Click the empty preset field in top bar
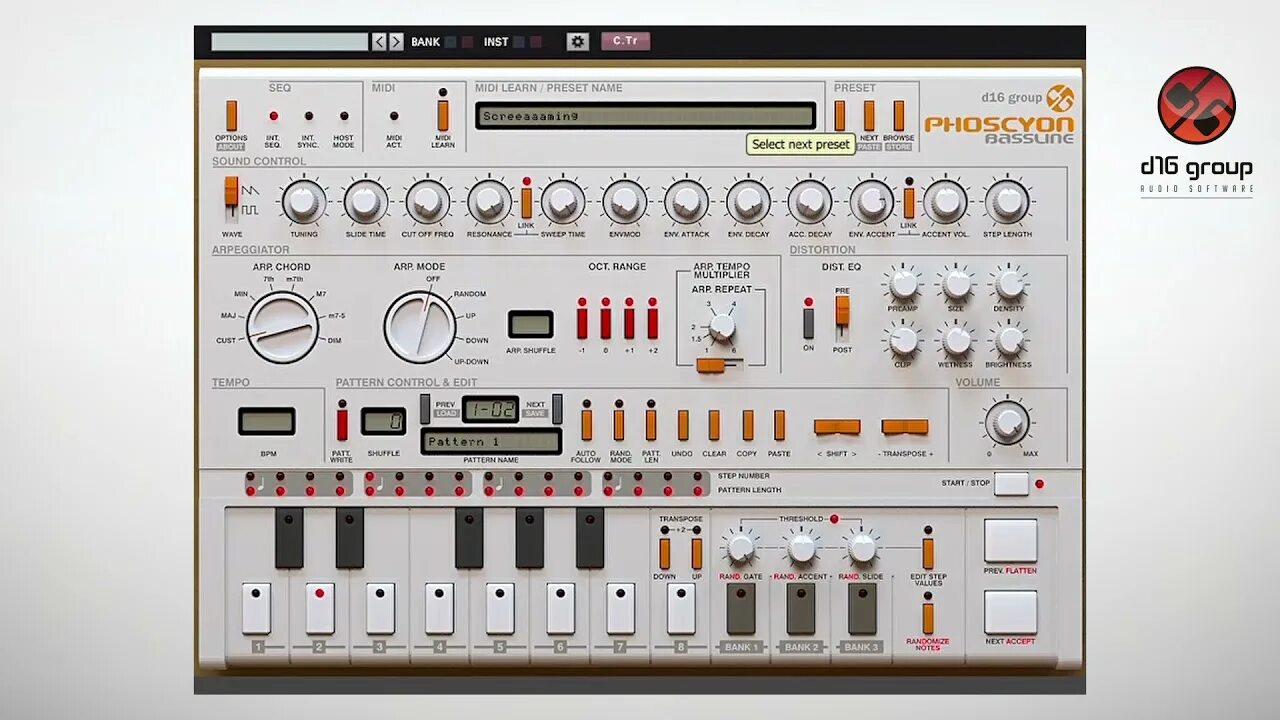The image size is (1280, 720). [290, 42]
